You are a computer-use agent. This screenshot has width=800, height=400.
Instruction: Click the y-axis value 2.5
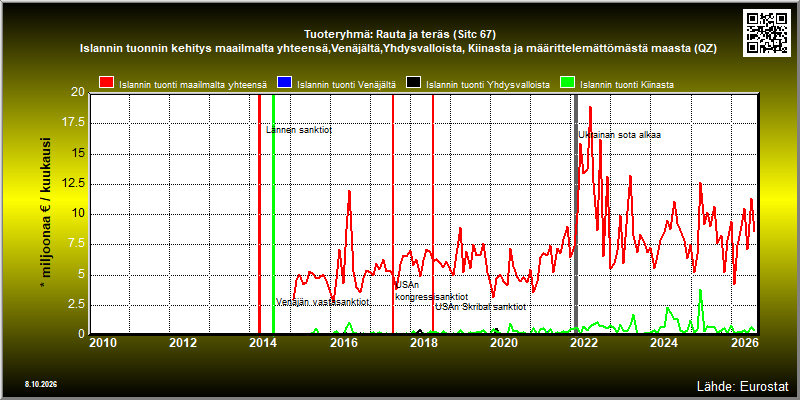[x=76, y=304]
